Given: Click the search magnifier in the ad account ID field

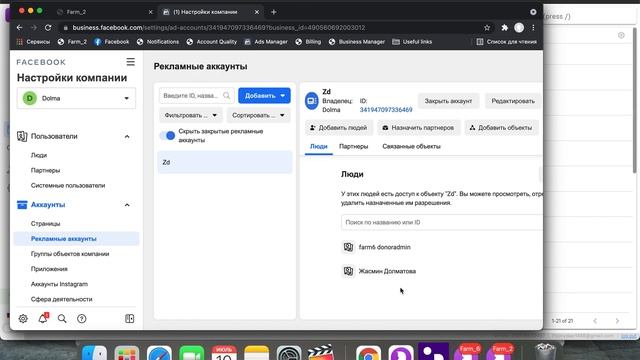Looking at the screenshot, I should (x=227, y=96).
